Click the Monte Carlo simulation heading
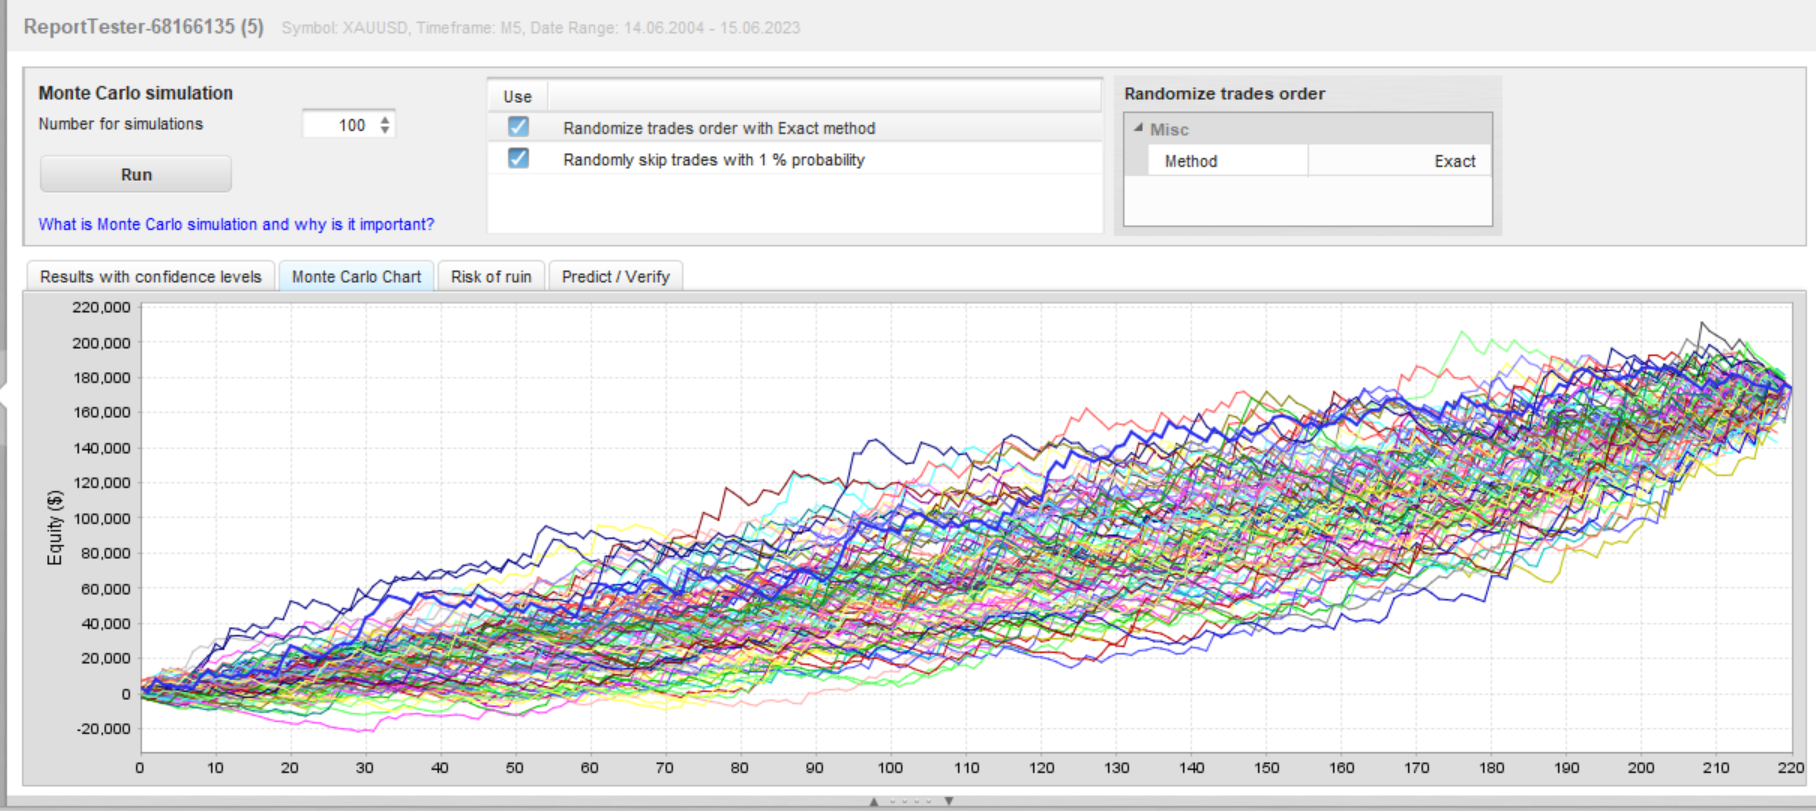 click(135, 93)
